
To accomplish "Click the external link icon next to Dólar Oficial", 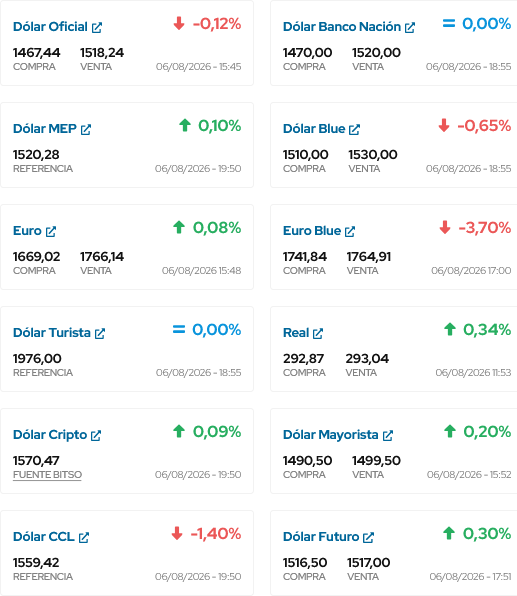I will tap(97, 28).
